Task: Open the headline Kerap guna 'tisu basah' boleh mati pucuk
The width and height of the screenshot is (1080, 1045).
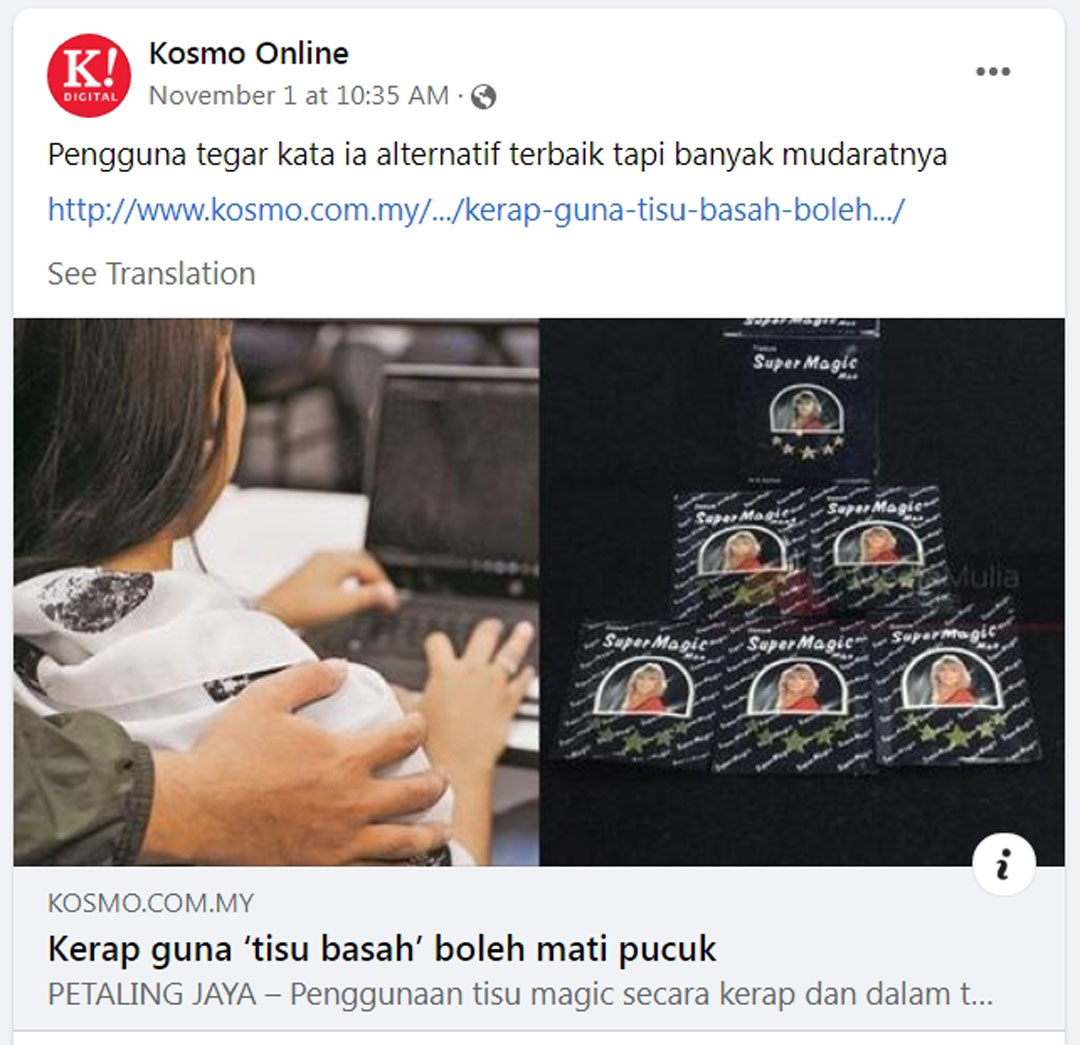Action: pyautogui.click(x=382, y=949)
